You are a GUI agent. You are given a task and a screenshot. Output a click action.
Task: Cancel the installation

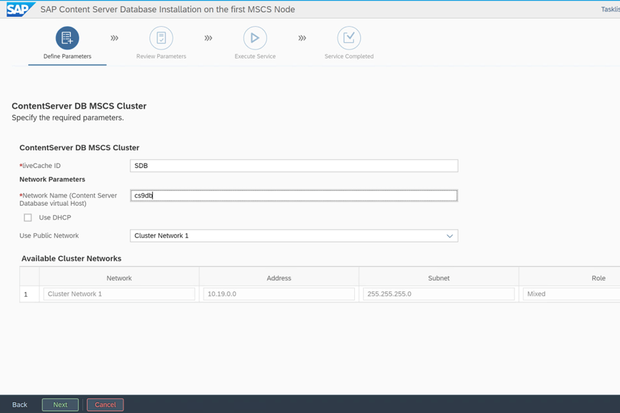tap(105, 405)
